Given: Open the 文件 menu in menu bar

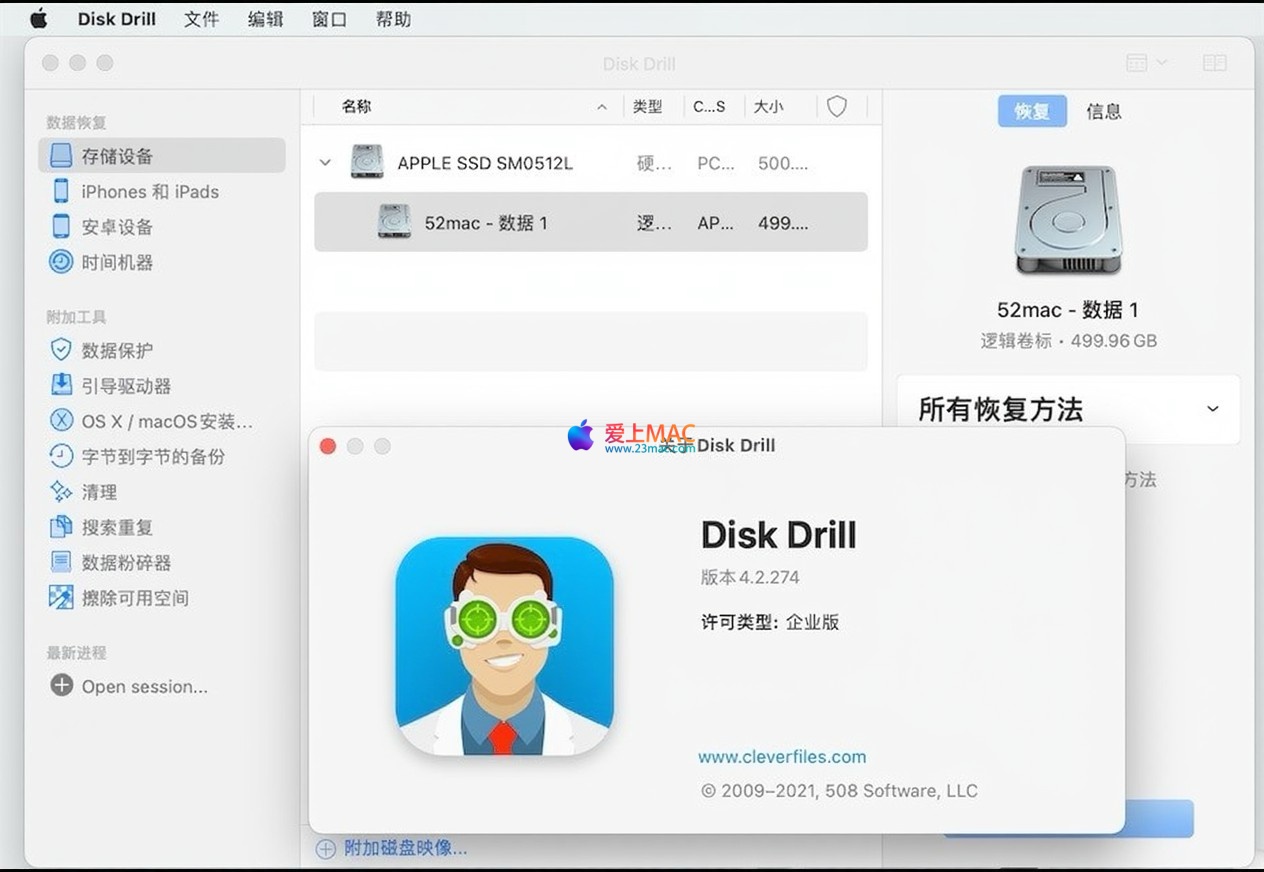Looking at the screenshot, I should point(201,19).
